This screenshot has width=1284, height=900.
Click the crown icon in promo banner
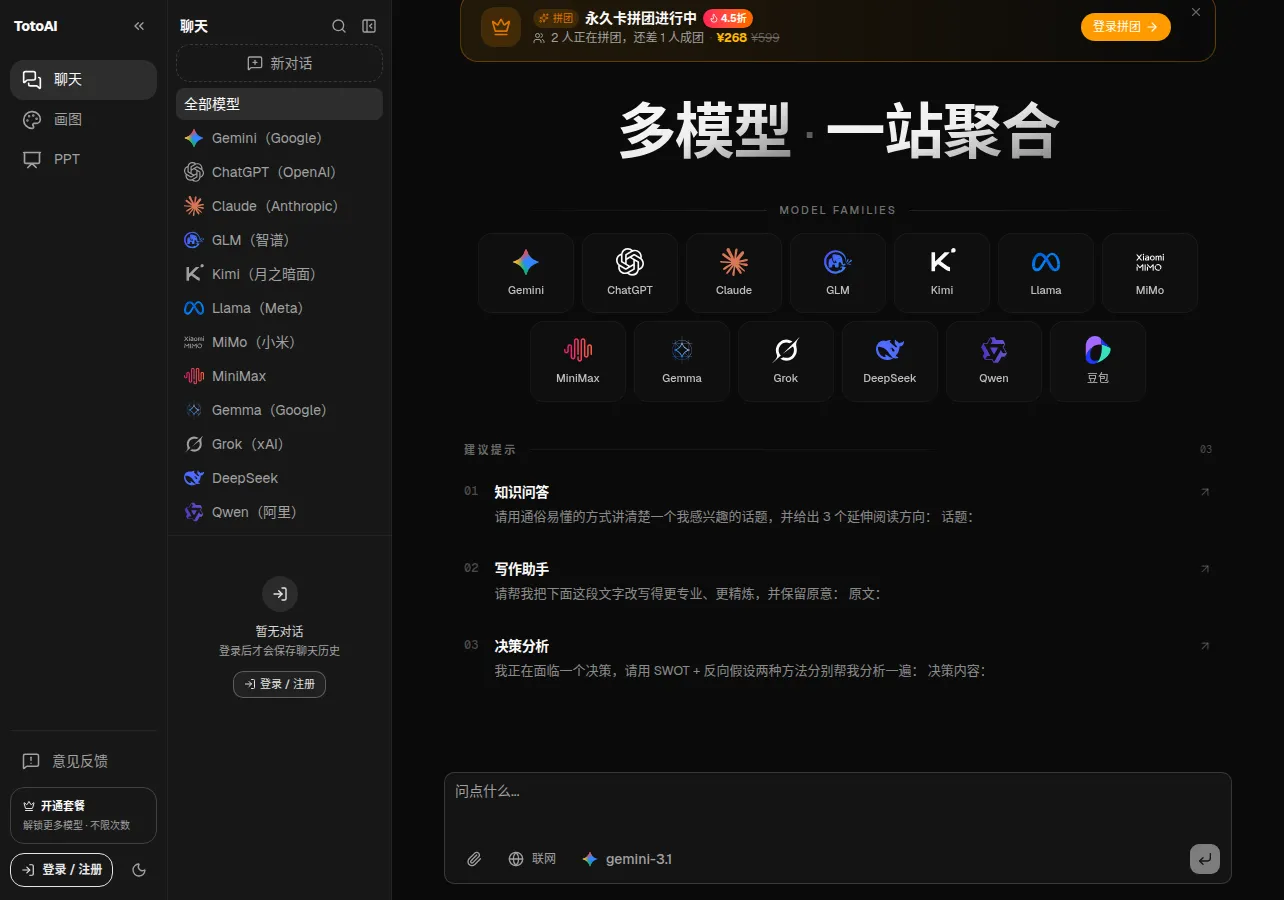coord(501,27)
